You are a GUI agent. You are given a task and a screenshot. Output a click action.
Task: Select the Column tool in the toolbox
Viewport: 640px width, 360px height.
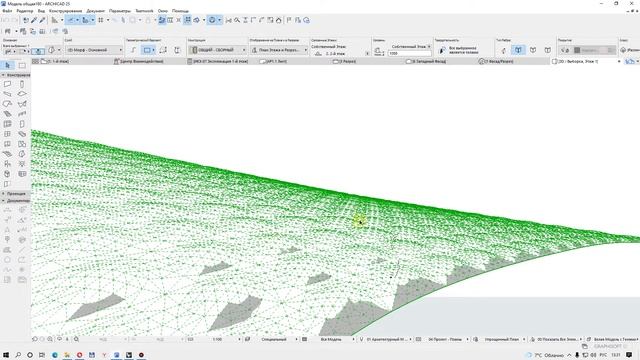(22, 84)
